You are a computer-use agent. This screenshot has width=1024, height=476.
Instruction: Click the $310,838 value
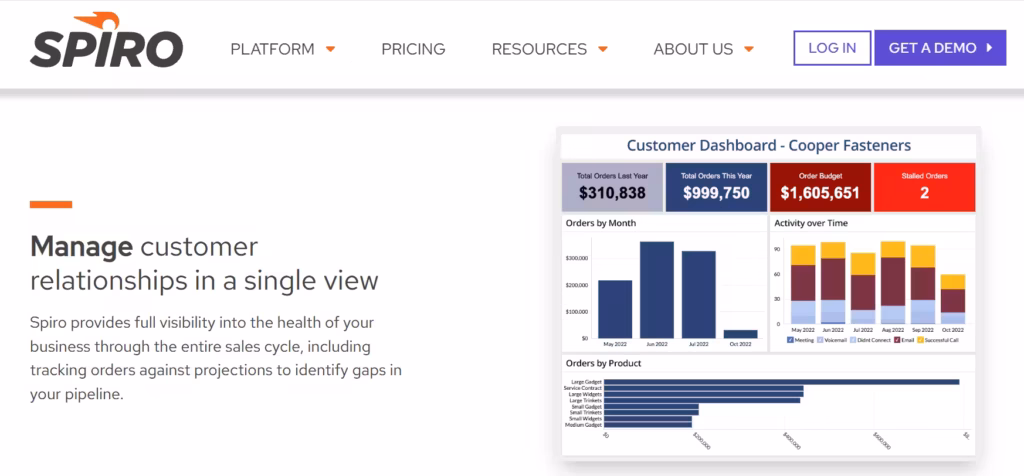(x=613, y=193)
